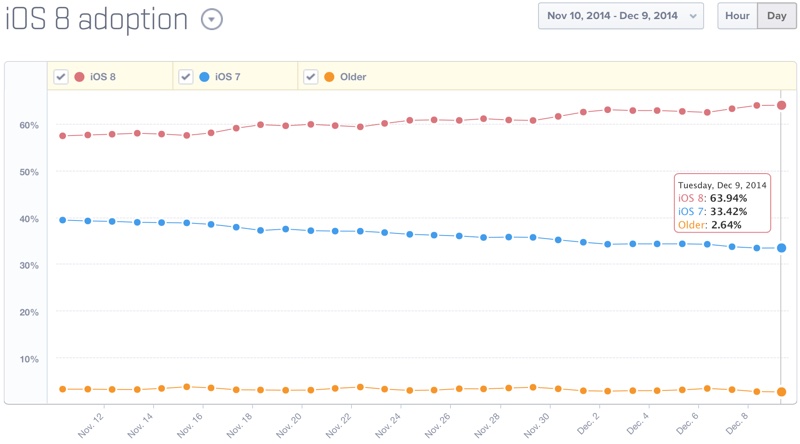This screenshot has width=800, height=444.
Task: Switch to Hour view
Action: pyautogui.click(x=738, y=16)
